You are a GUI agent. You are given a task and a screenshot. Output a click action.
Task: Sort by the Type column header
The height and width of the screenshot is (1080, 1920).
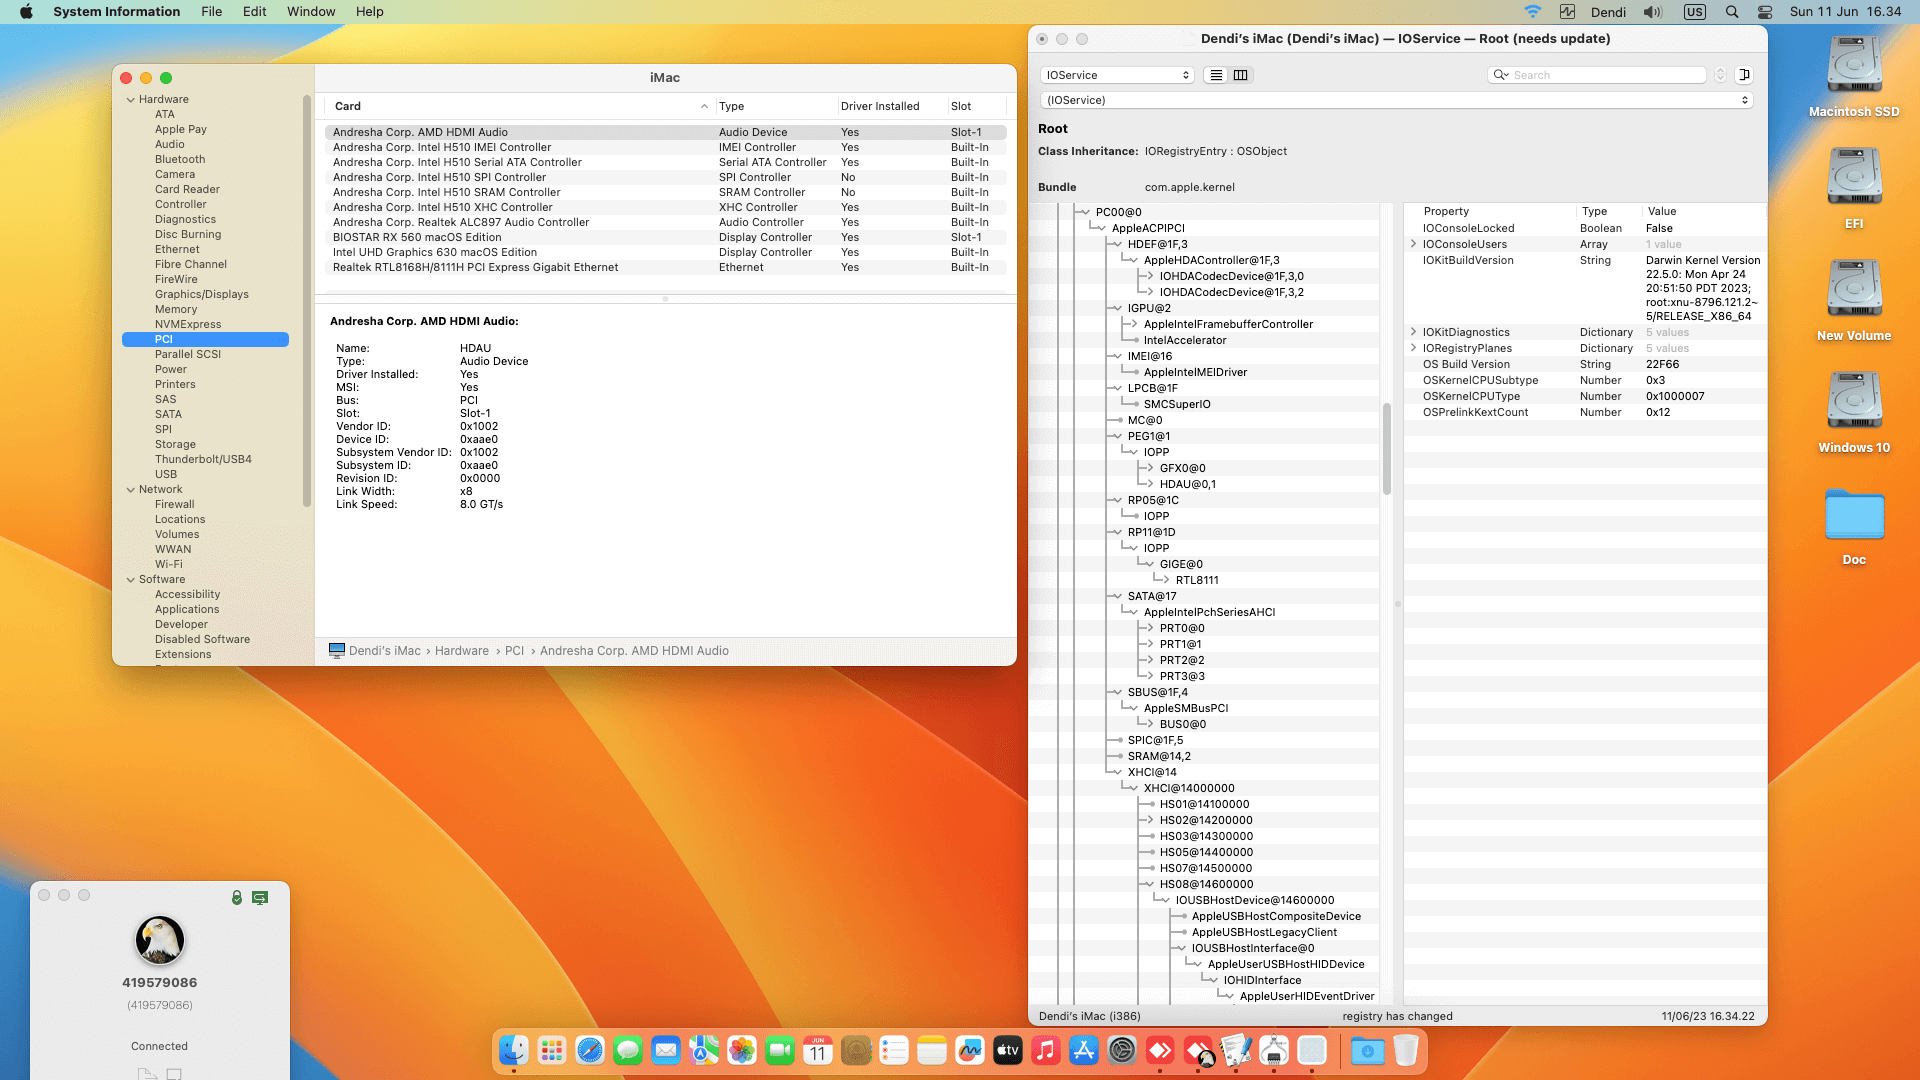pyautogui.click(x=775, y=106)
